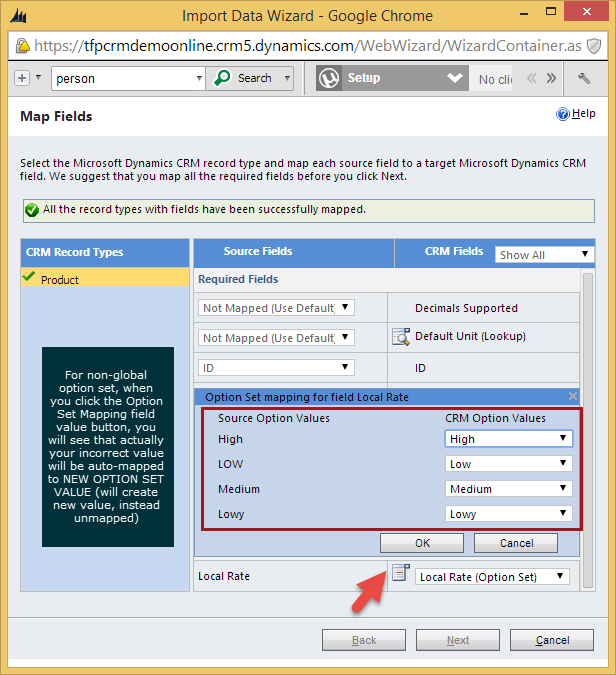This screenshot has height=675, width=616.
Task: Click the URL address bar
Action: tap(308, 46)
